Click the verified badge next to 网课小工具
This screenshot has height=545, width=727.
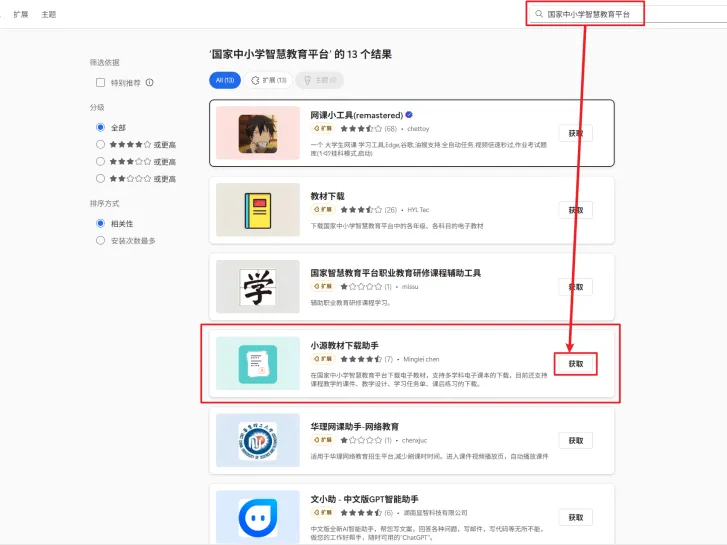(x=409, y=115)
